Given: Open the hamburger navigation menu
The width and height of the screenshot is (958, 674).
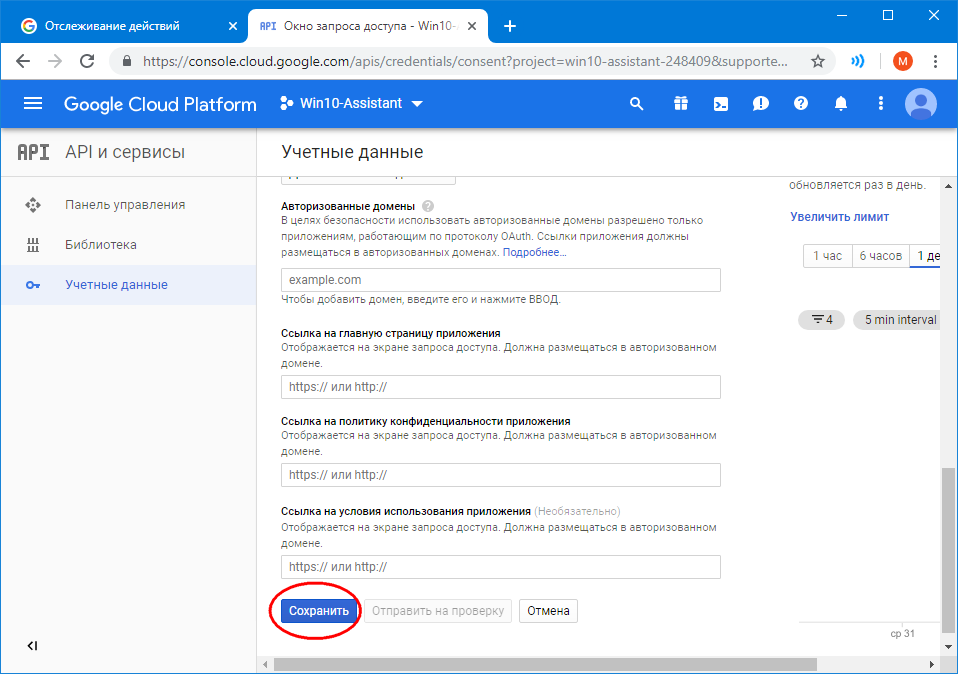Looking at the screenshot, I should 33,104.
